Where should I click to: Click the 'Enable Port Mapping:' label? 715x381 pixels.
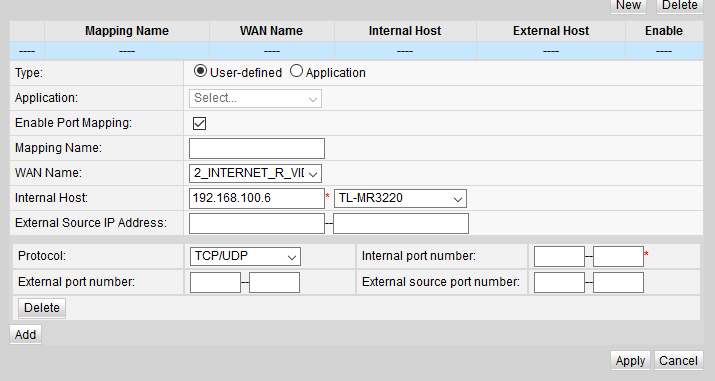(x=73, y=123)
